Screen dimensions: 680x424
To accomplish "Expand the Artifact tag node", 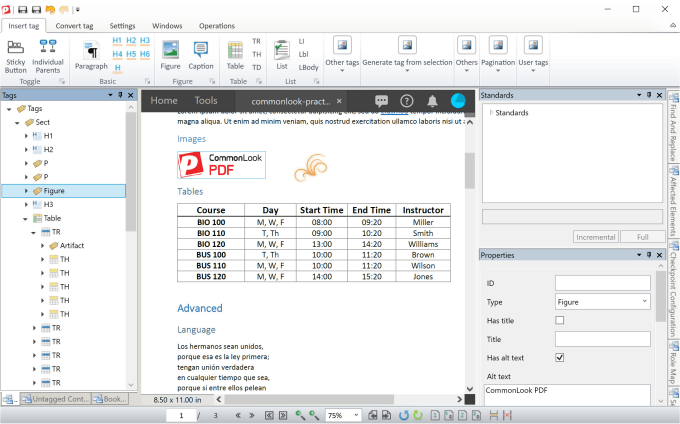I will [42, 246].
